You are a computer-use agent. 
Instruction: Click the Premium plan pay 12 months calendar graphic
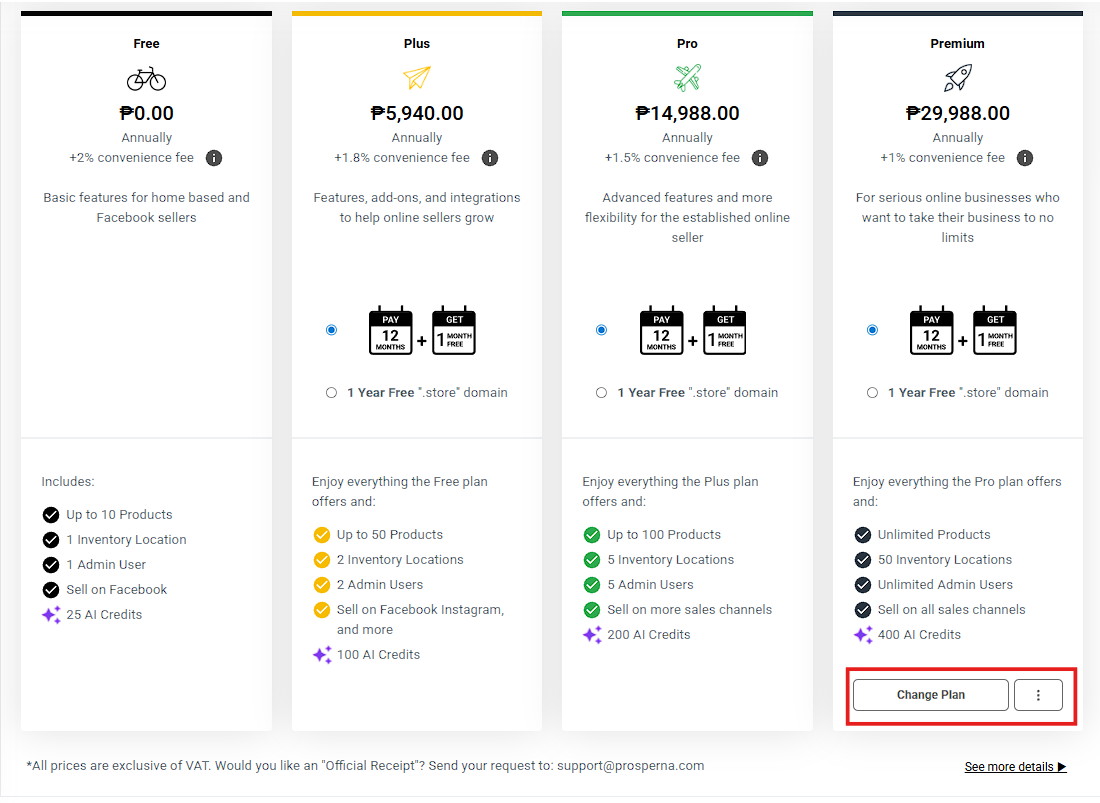coord(931,331)
